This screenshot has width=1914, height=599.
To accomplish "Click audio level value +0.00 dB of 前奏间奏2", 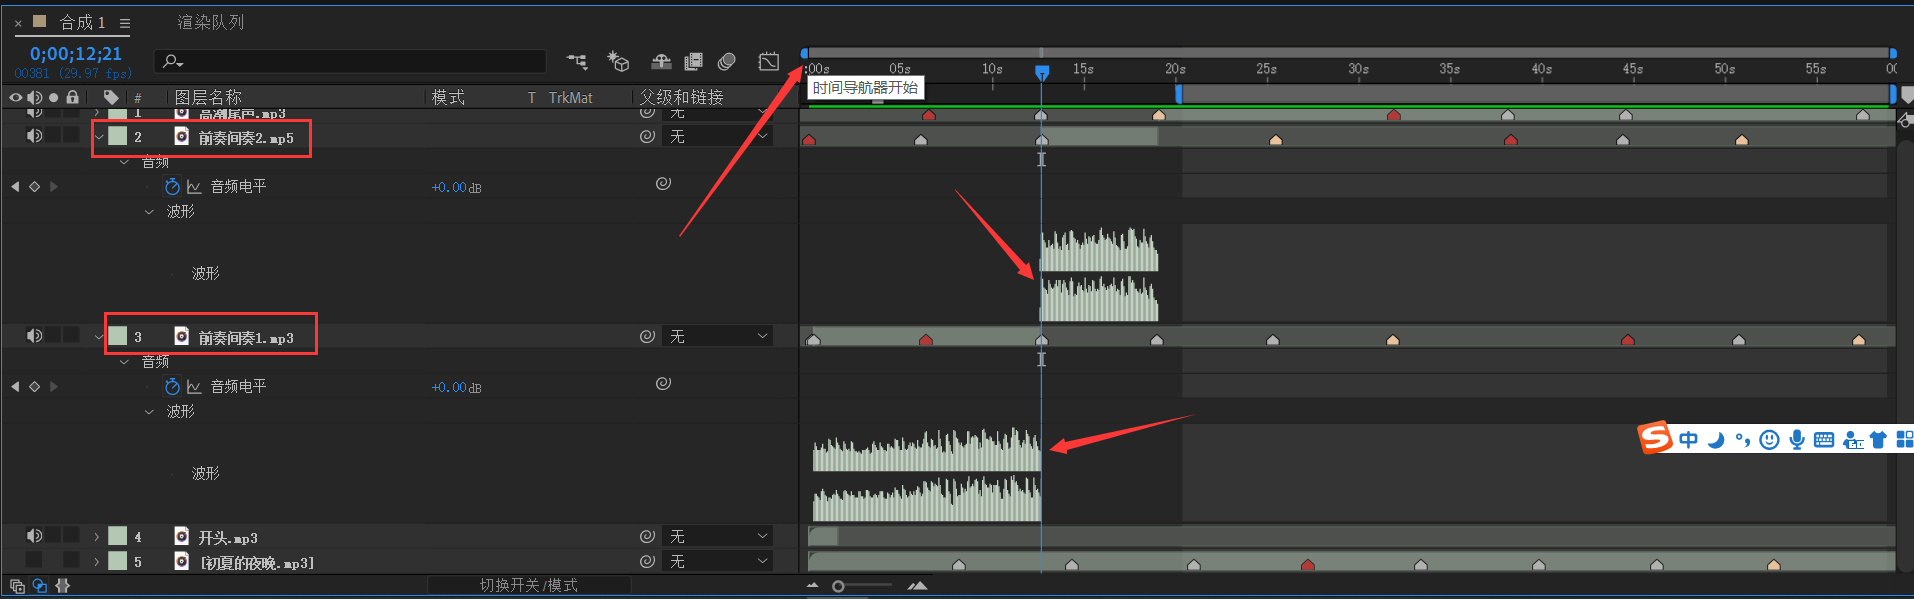I will click(456, 187).
